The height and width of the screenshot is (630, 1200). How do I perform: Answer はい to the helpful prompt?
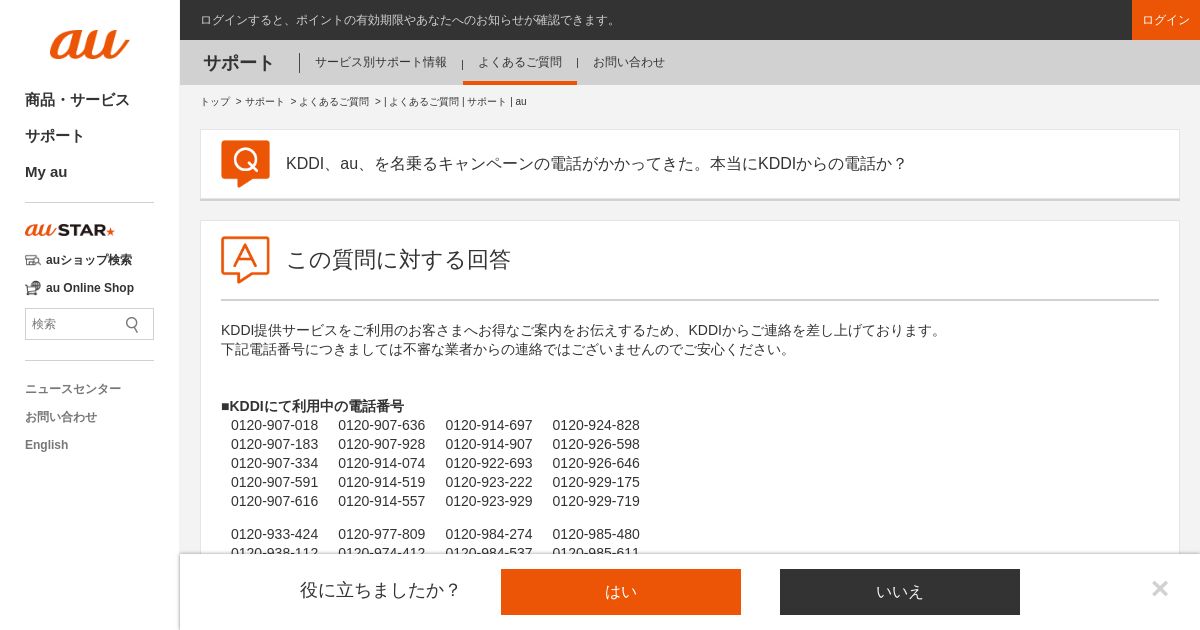pos(621,592)
